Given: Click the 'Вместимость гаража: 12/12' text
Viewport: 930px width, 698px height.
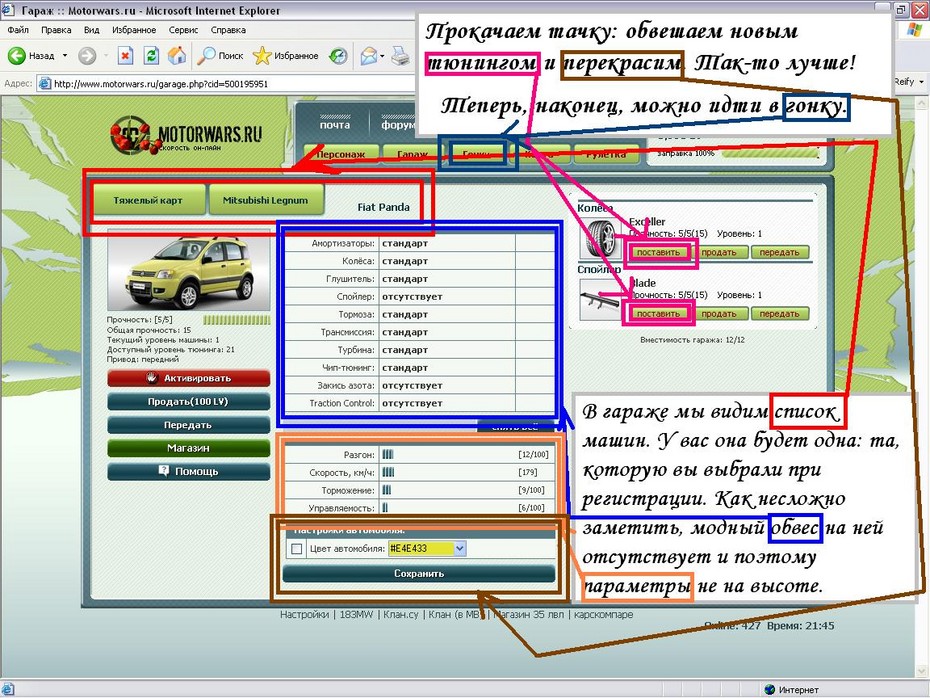Looking at the screenshot, I should [692, 340].
